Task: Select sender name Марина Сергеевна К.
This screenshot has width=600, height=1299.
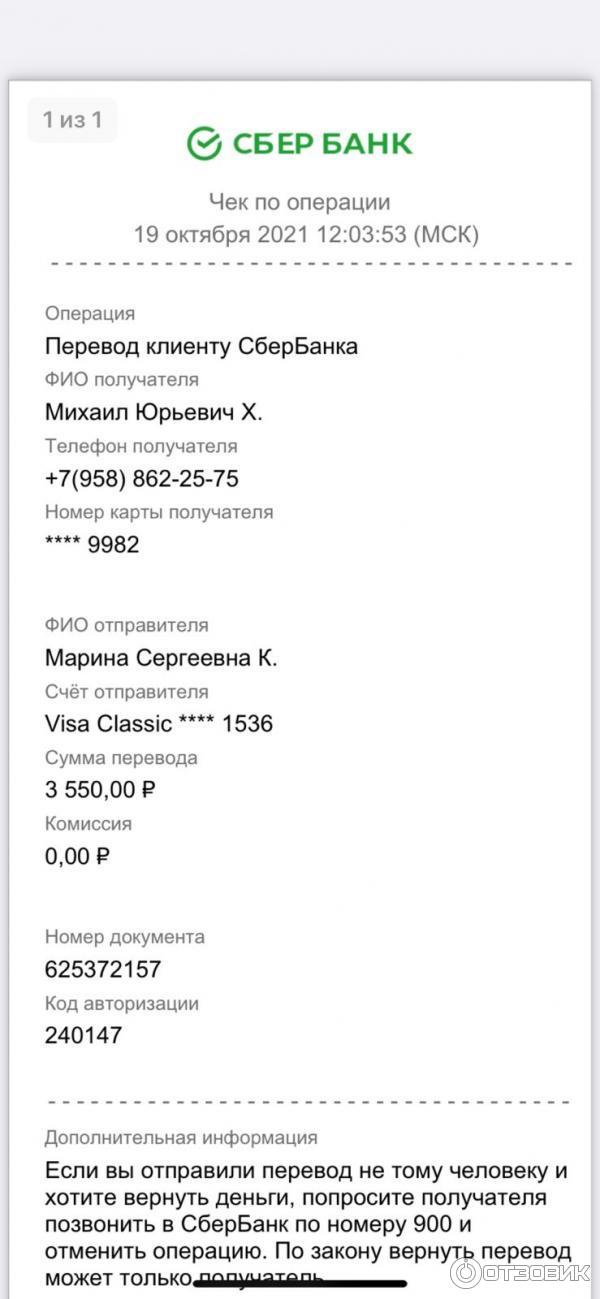Action: [161, 658]
